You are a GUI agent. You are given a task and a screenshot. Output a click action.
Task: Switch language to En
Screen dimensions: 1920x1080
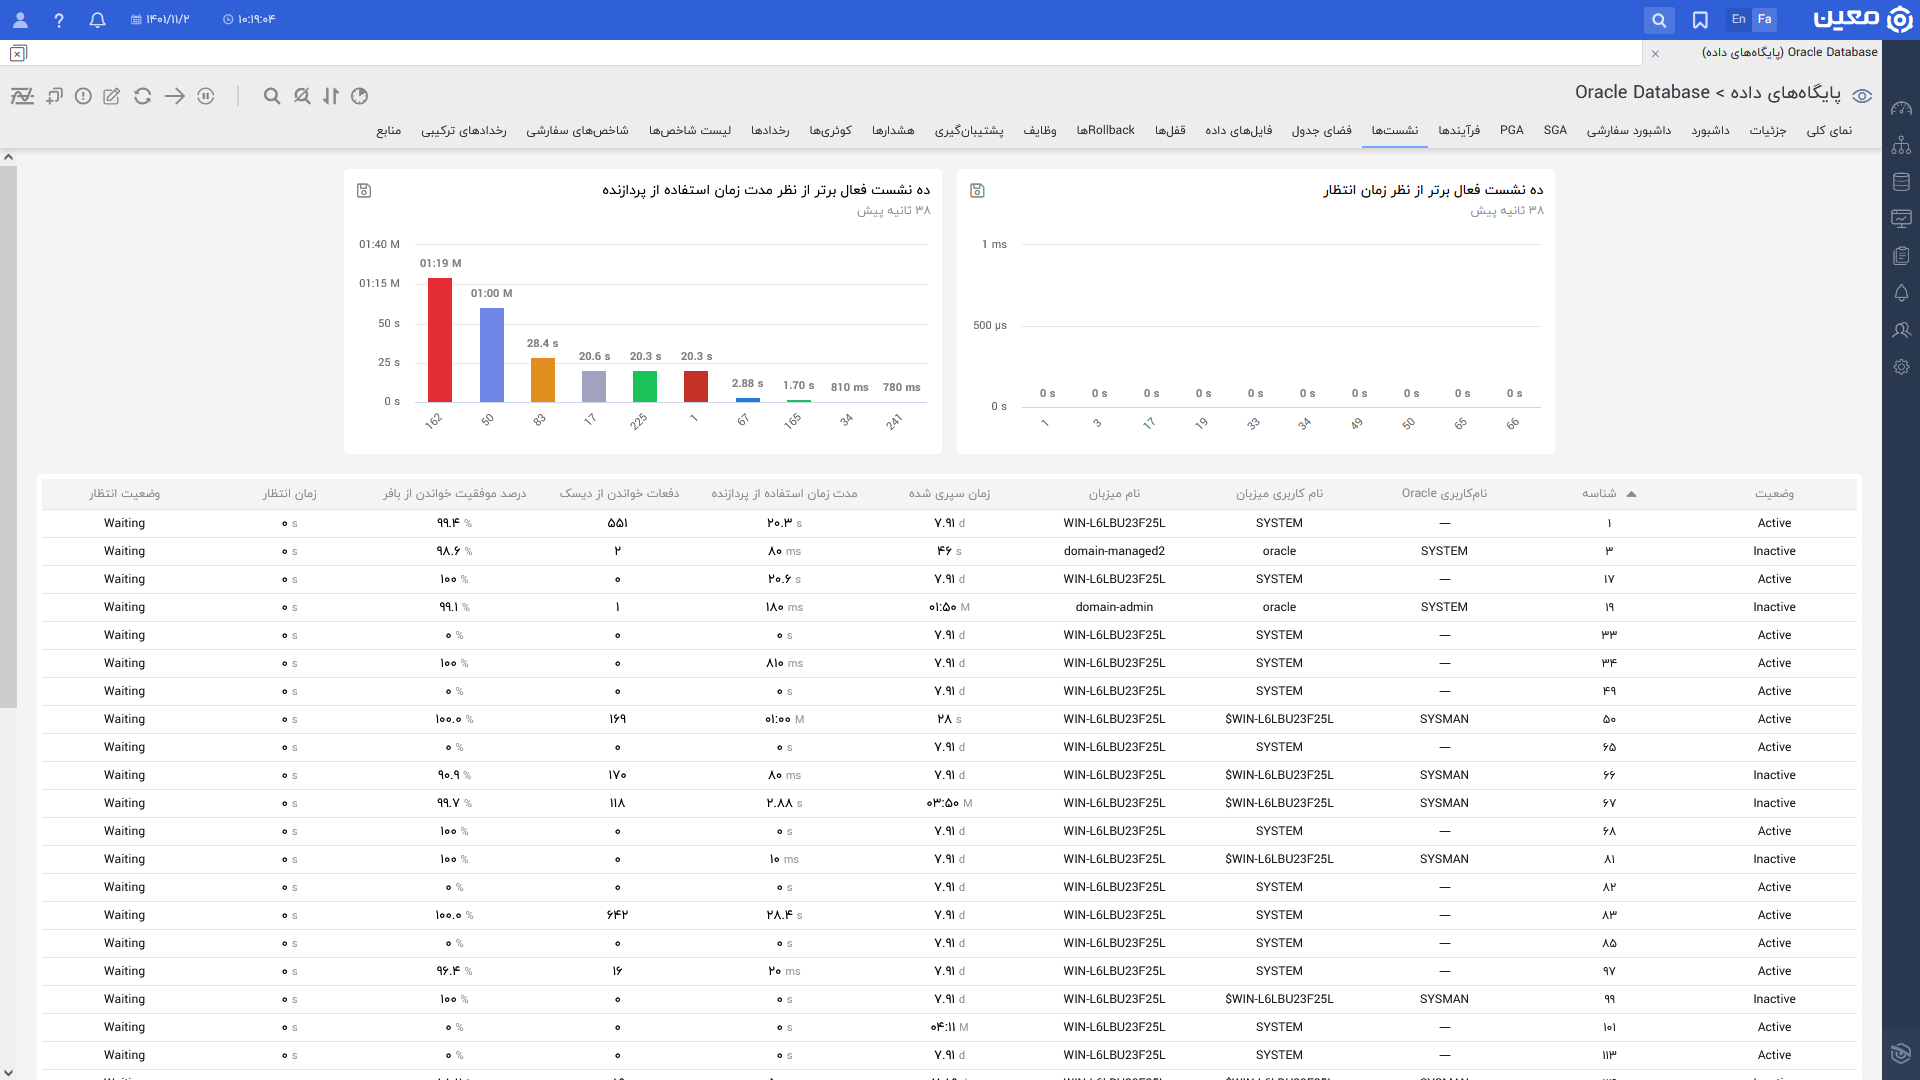1739,20
